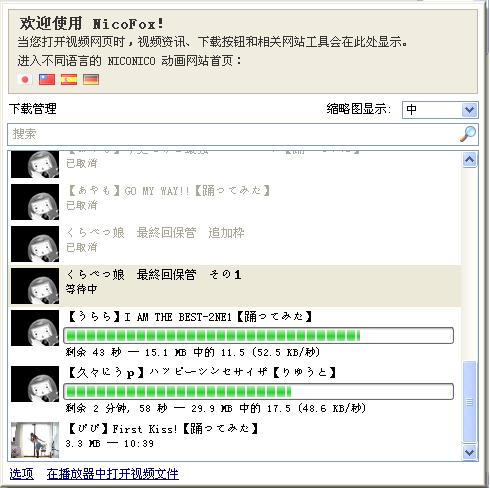Open the Taiwan flag Niconico homepage

coord(47,80)
